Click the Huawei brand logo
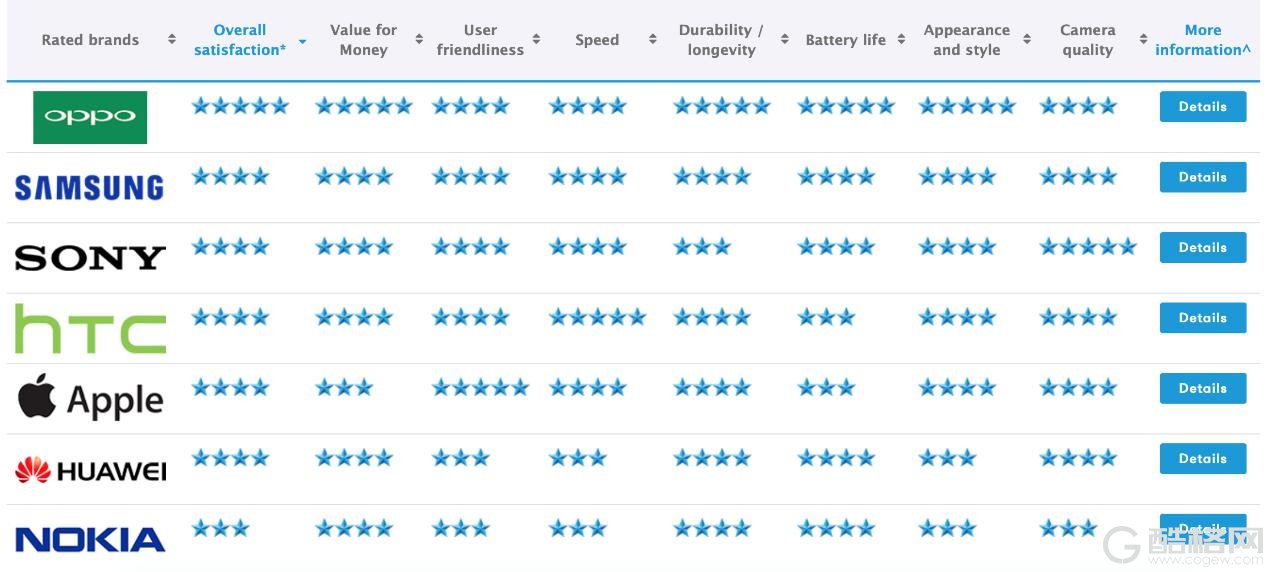Viewport: 1268px width, 572px height. click(x=90, y=469)
